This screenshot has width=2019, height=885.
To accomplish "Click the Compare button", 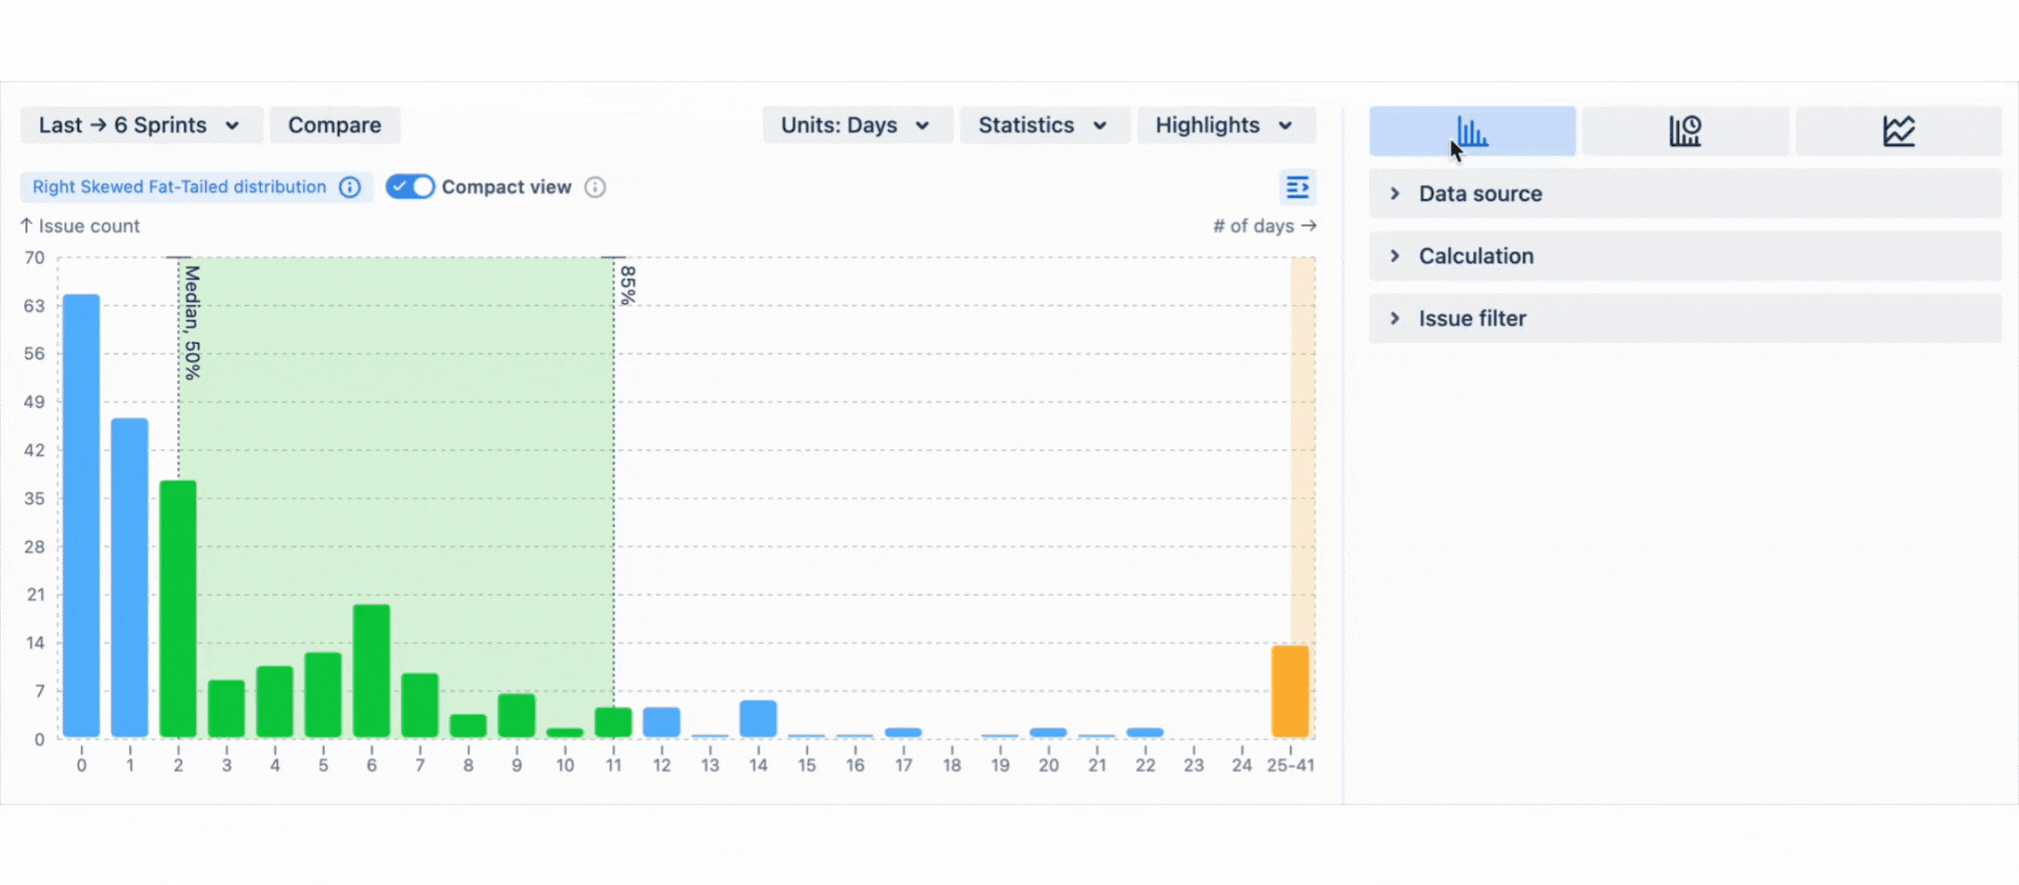I will click(335, 125).
